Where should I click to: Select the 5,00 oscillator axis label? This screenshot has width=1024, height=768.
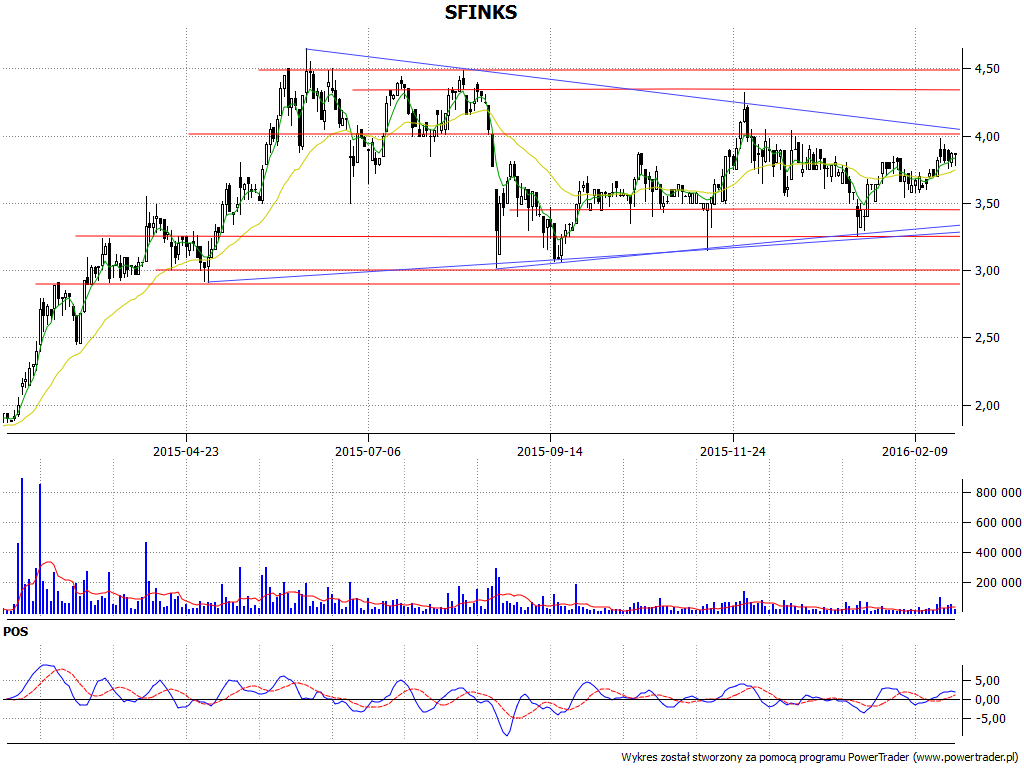point(986,680)
